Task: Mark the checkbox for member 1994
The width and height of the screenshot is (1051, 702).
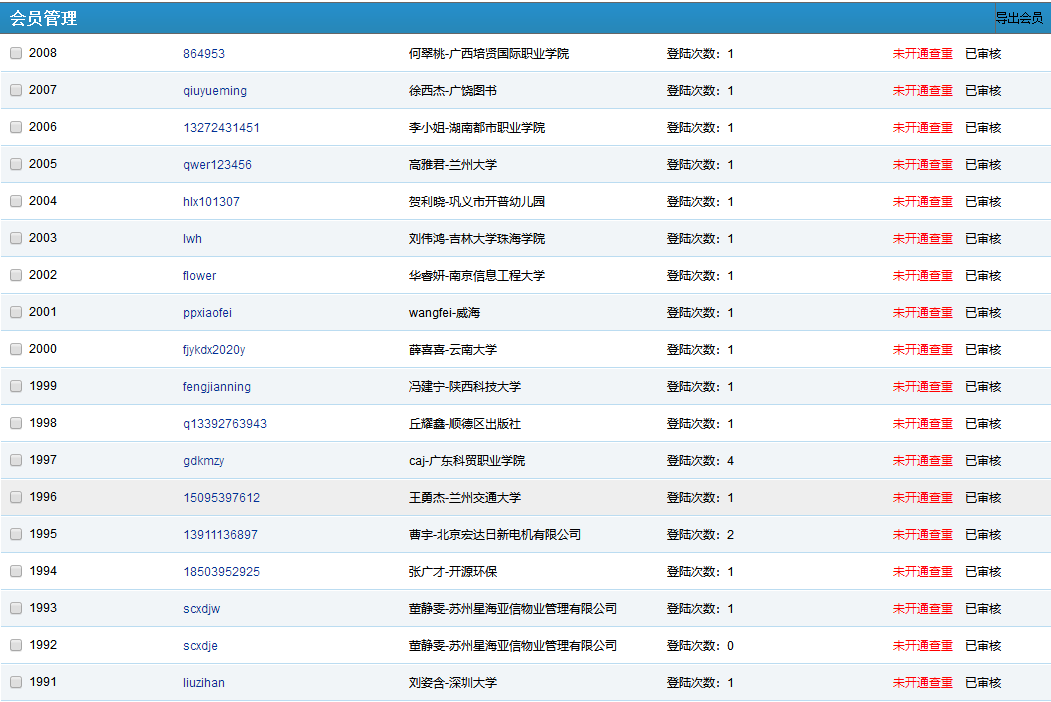Action: pyautogui.click(x=16, y=571)
